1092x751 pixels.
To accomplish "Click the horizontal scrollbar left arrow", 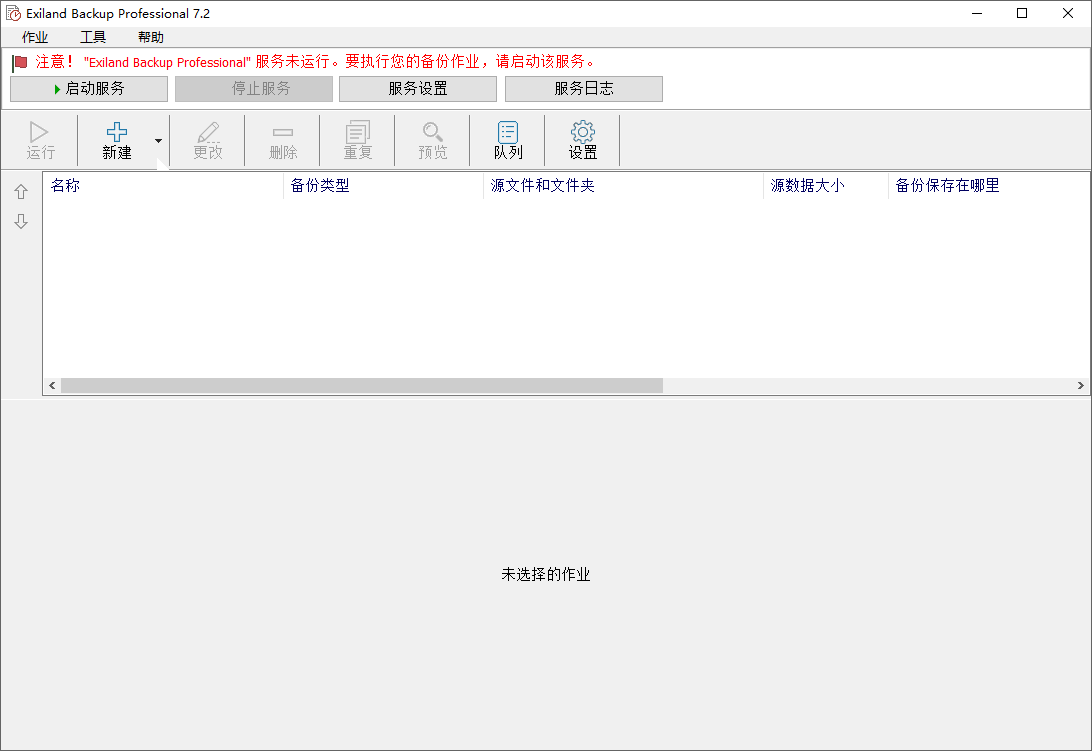I will pyautogui.click(x=52, y=385).
